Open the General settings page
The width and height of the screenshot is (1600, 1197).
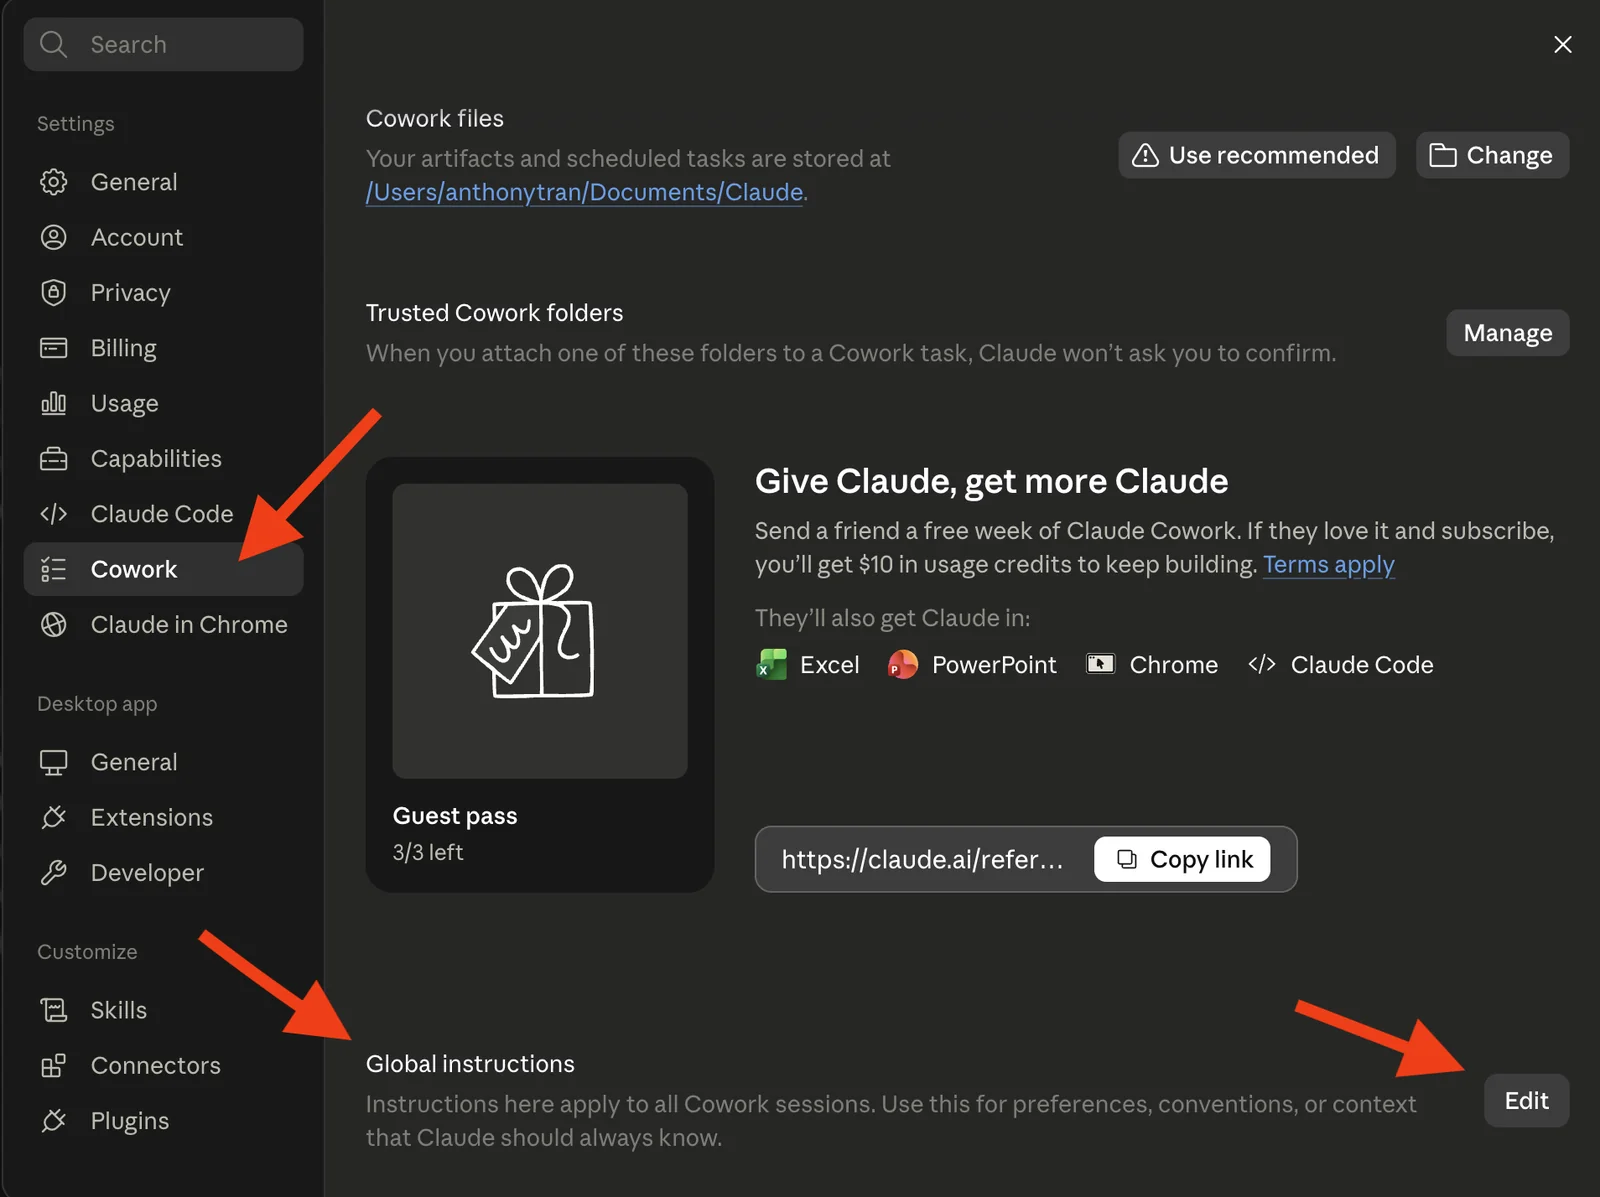163,182
